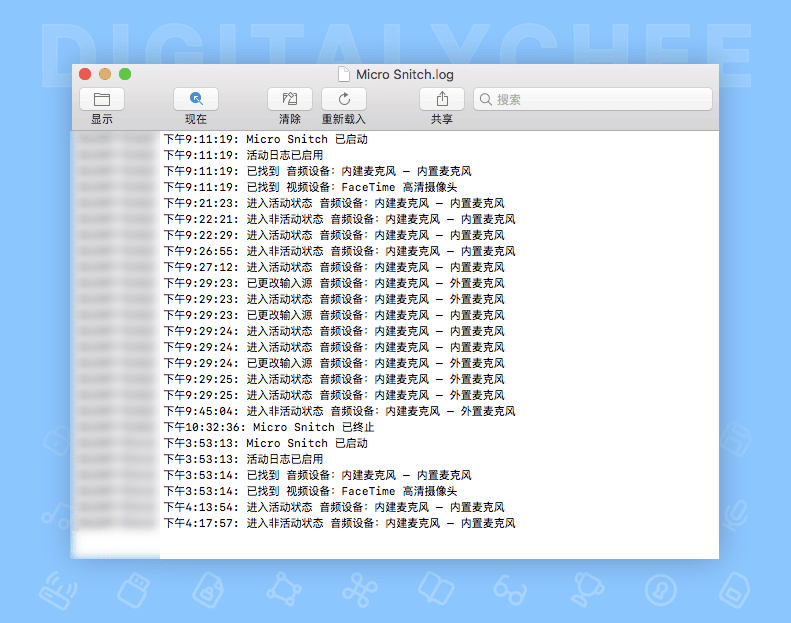
Task: Select line 下午3:53:13: Micro Snitch 已启动
Action: point(265,443)
